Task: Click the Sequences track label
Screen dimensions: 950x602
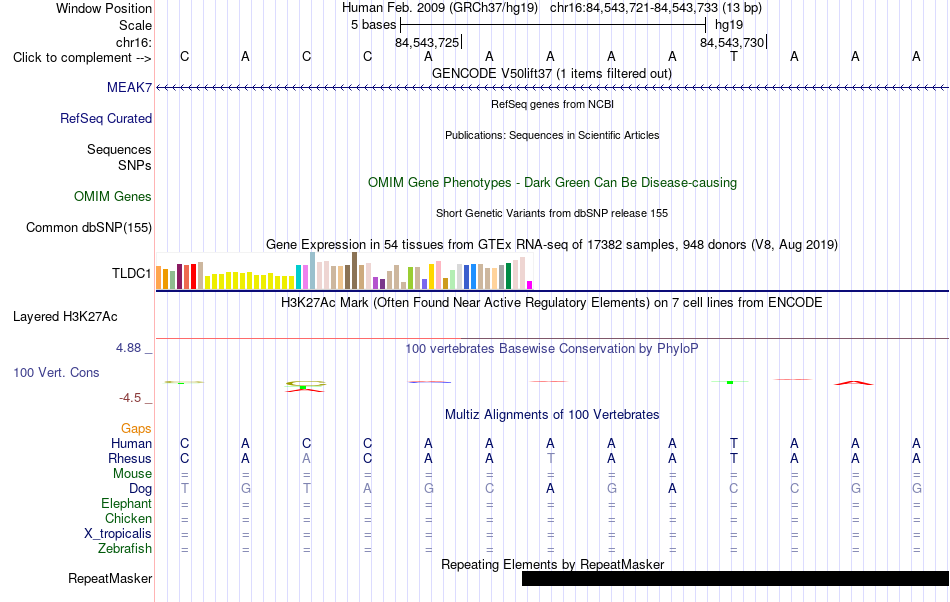Action: (x=119, y=150)
